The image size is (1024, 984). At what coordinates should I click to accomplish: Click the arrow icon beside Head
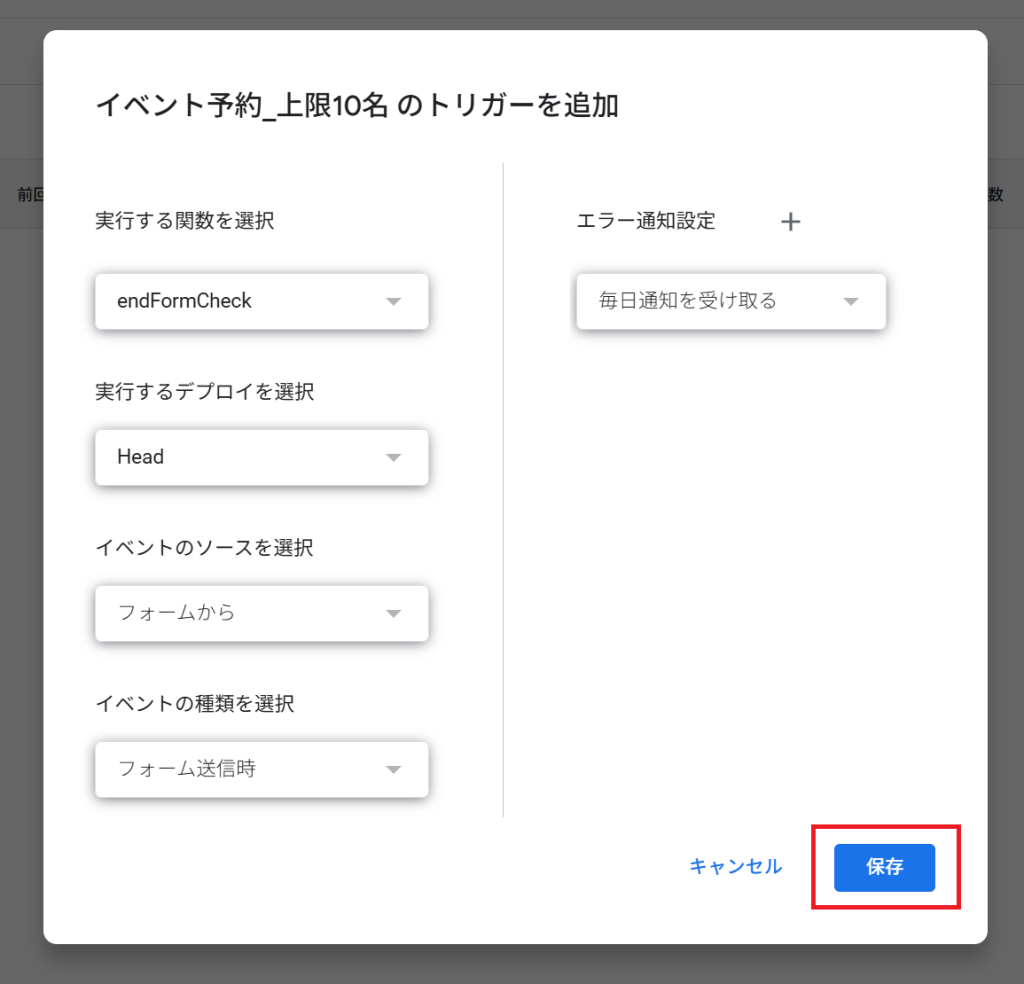tap(393, 457)
